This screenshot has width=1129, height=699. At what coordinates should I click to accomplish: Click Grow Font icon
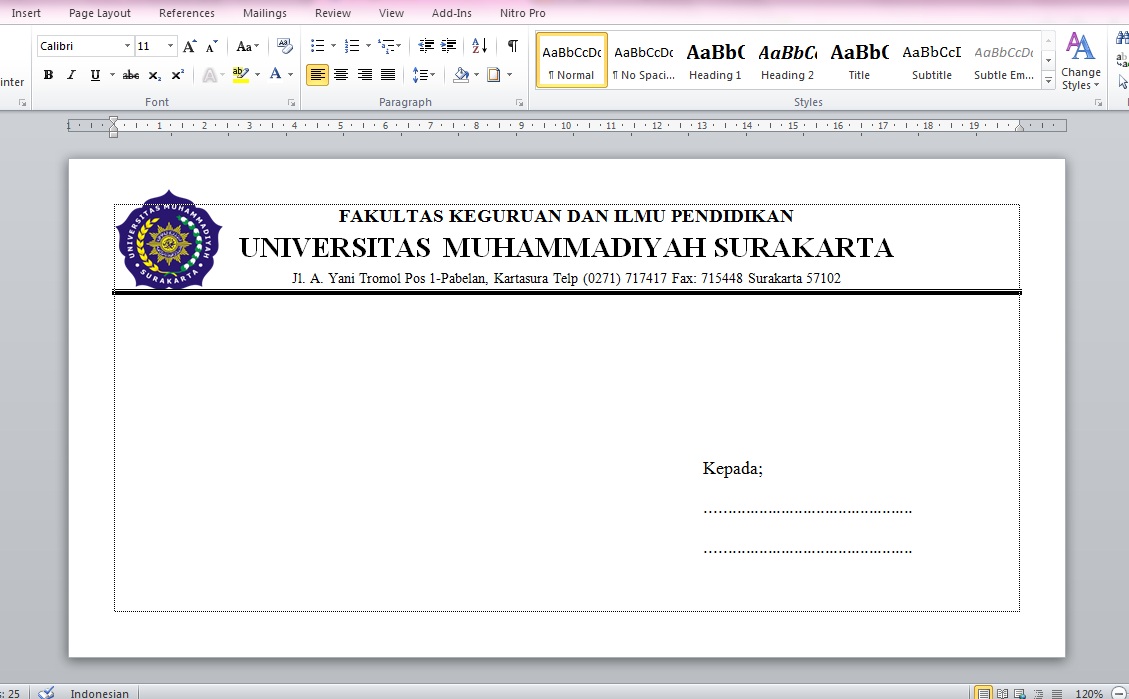click(189, 46)
